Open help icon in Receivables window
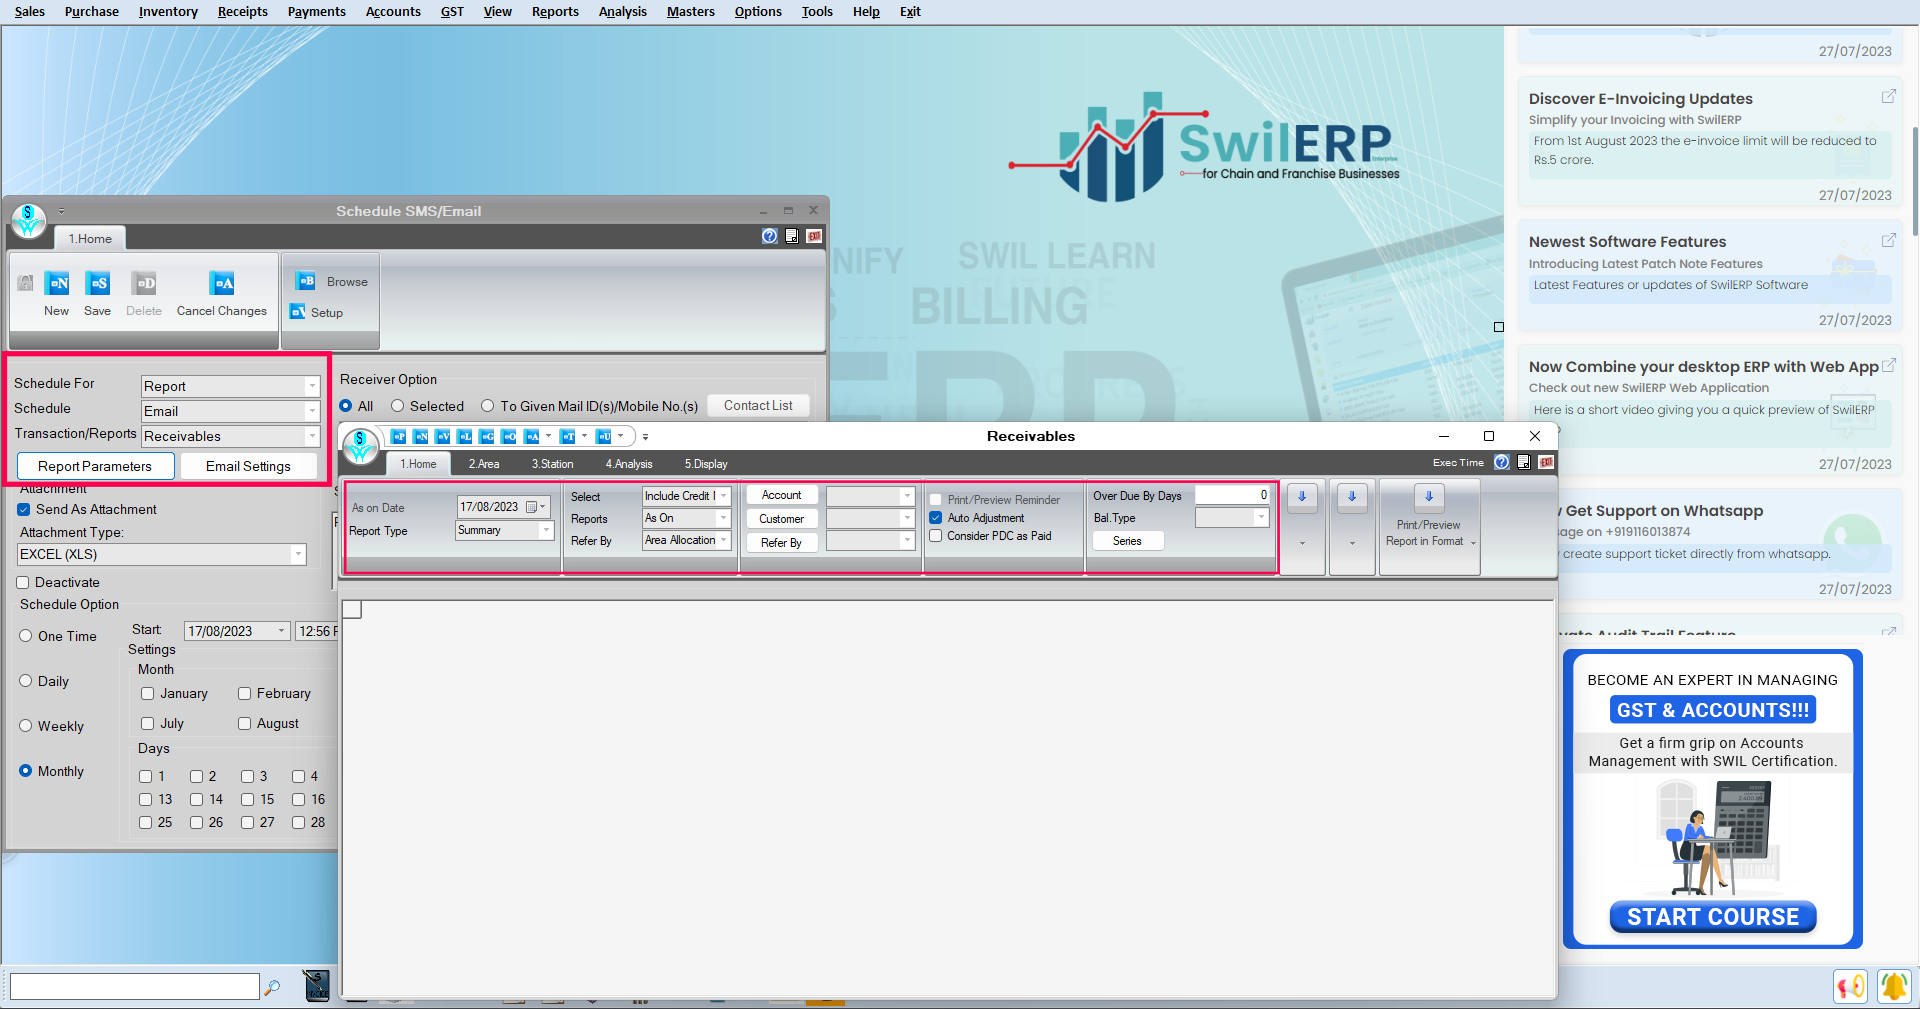 click(1501, 462)
